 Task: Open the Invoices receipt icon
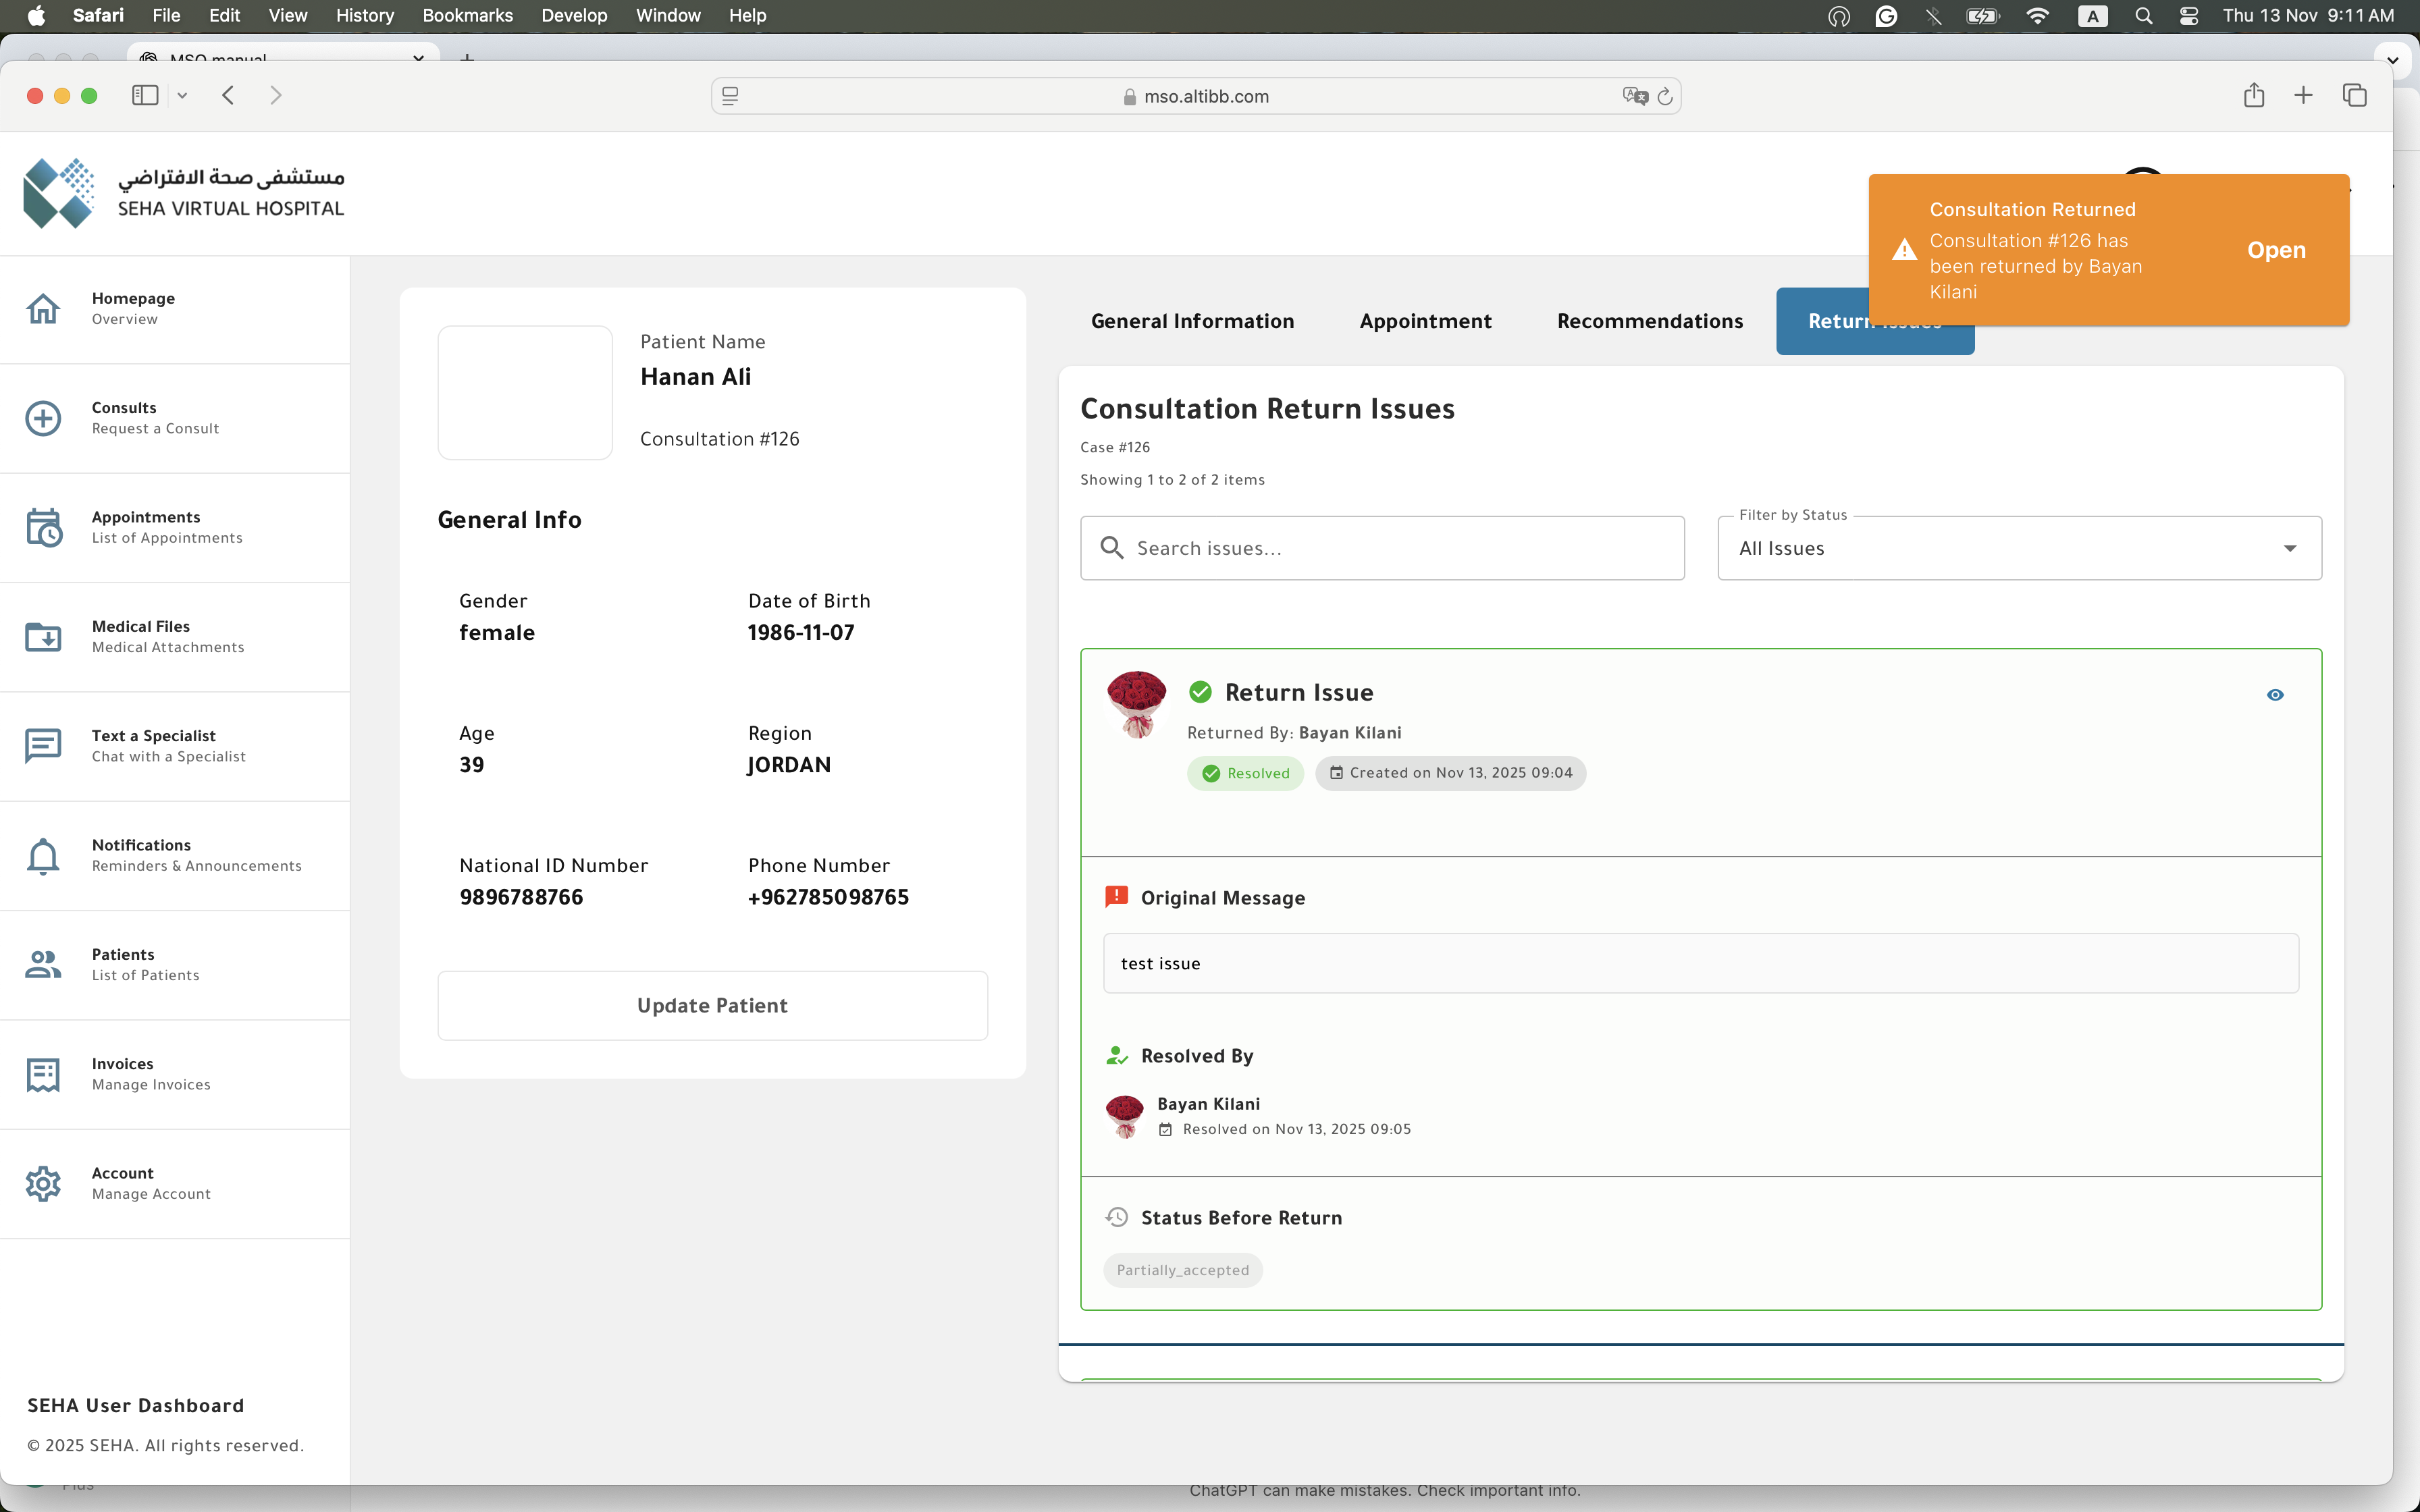pos(43,1075)
